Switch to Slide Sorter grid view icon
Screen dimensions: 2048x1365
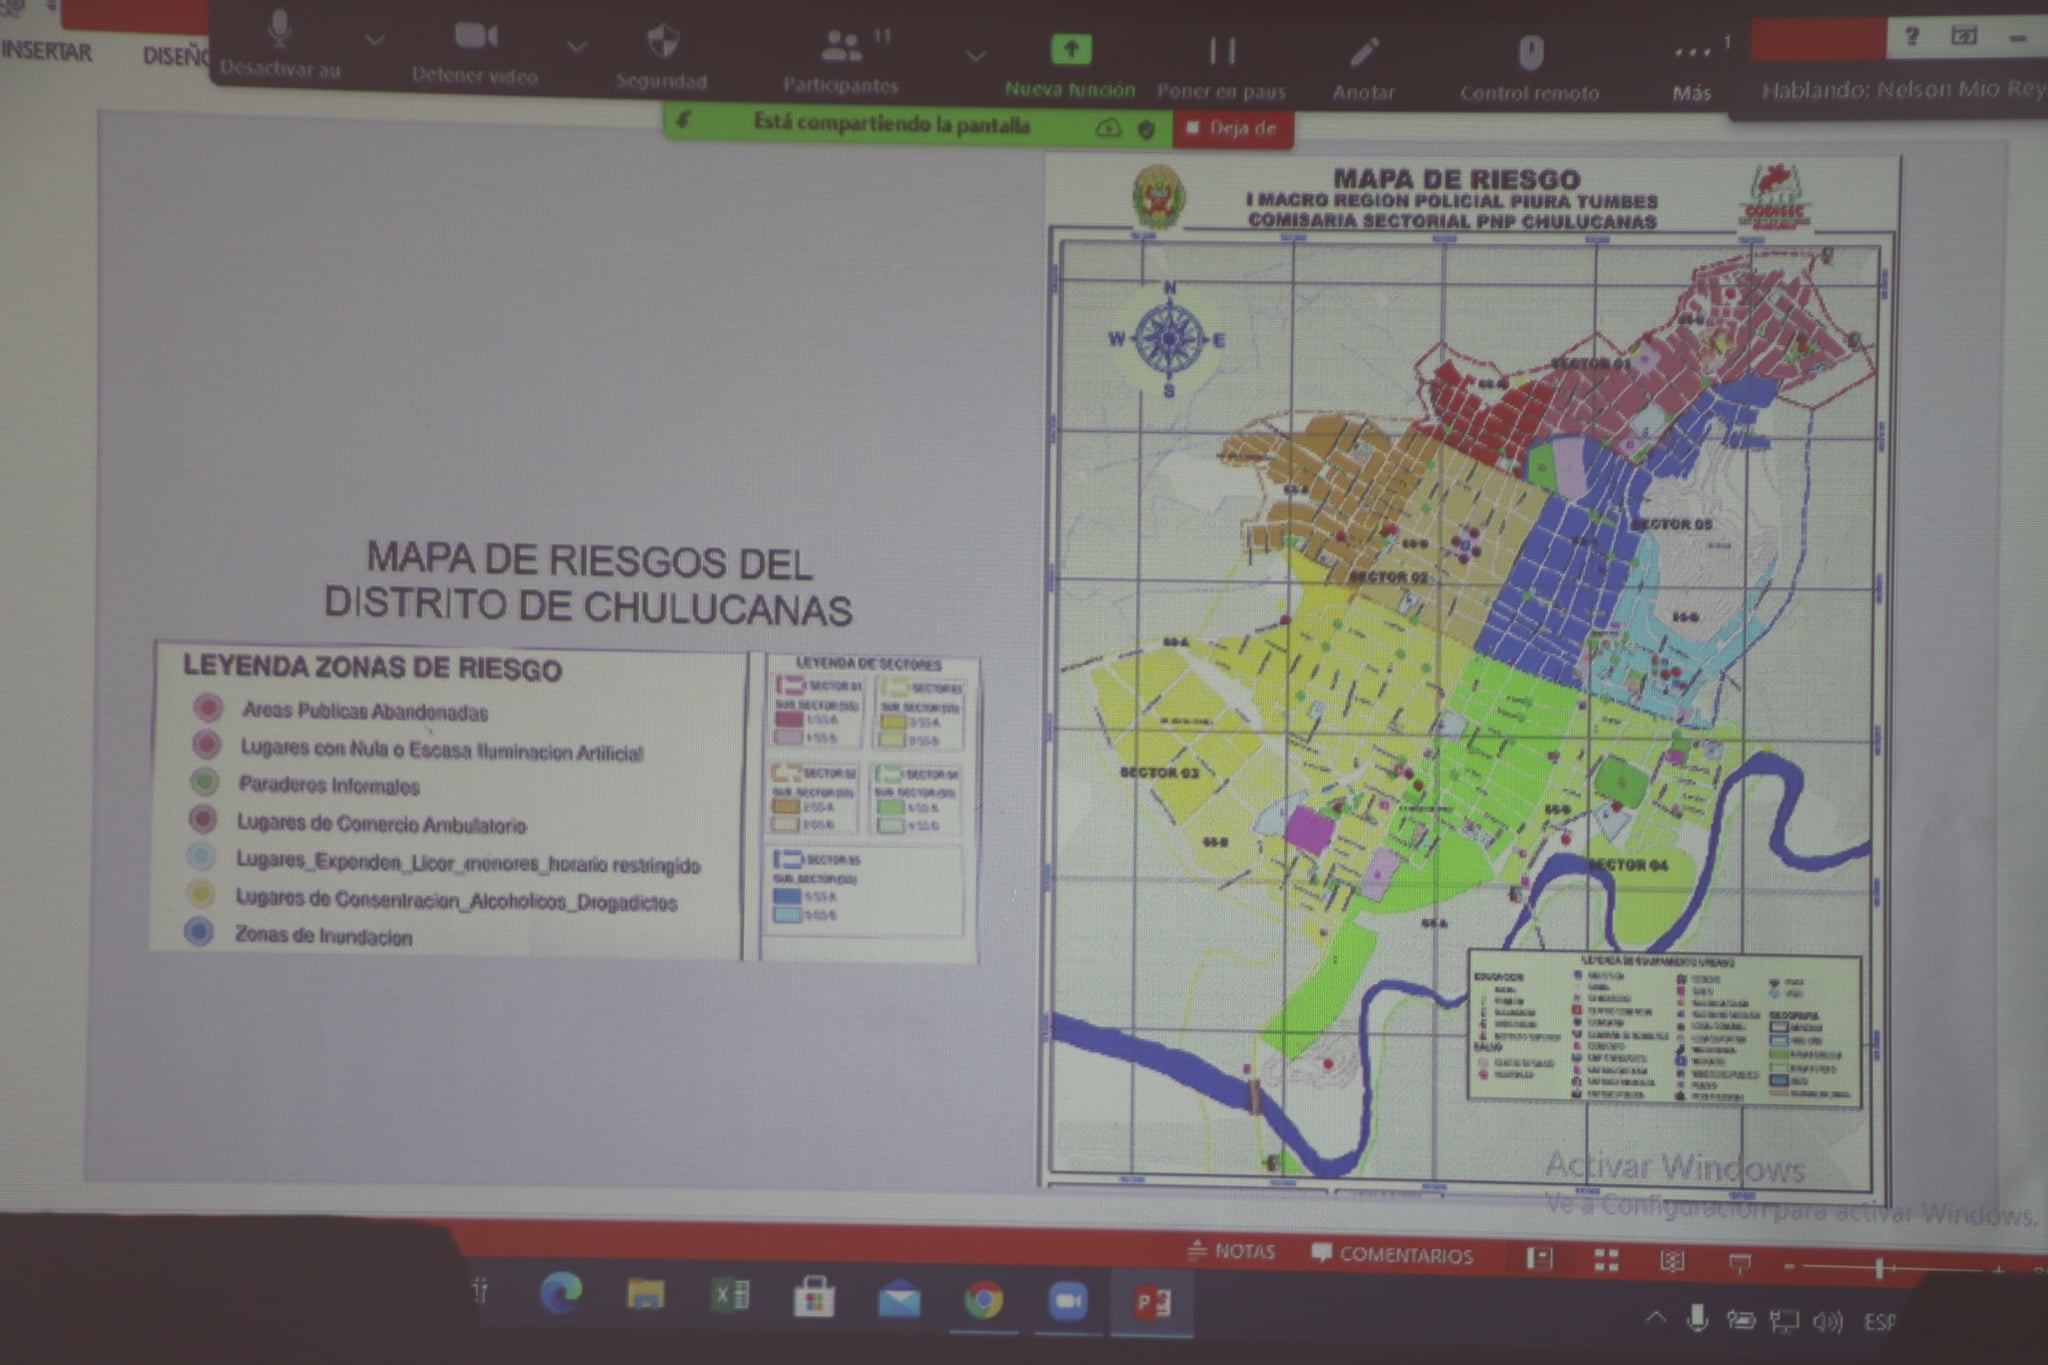(x=1606, y=1260)
